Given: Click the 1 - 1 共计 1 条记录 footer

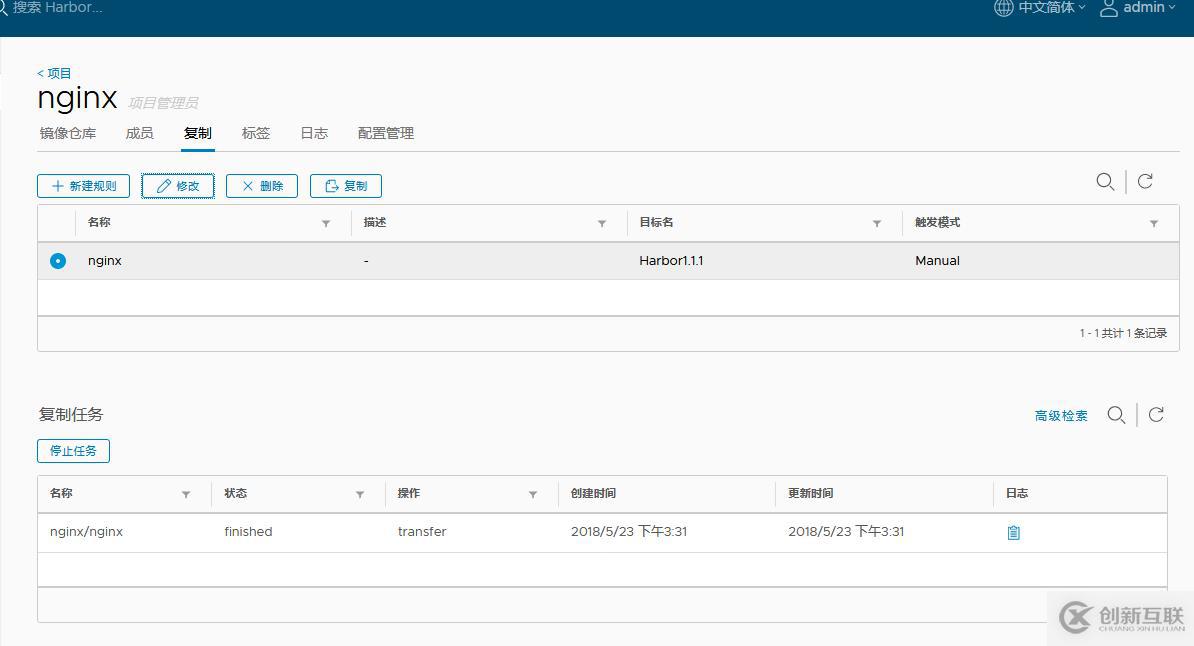Looking at the screenshot, I should tap(1123, 334).
